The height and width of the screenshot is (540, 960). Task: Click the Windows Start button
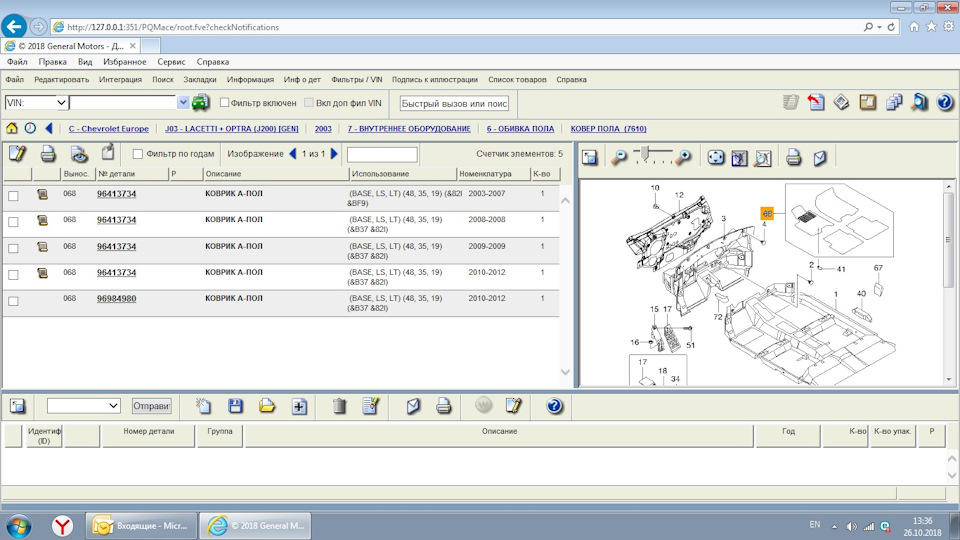(18, 526)
